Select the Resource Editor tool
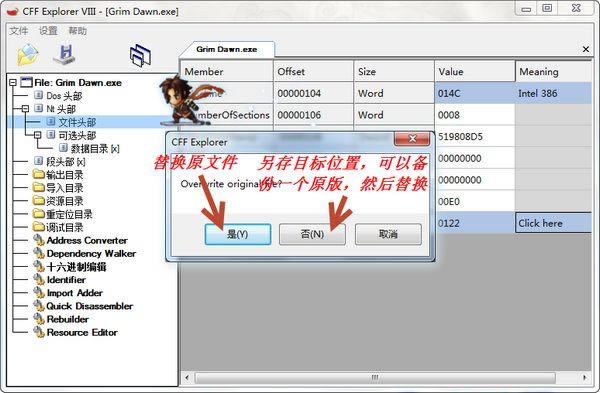The image size is (600, 393). point(82,332)
